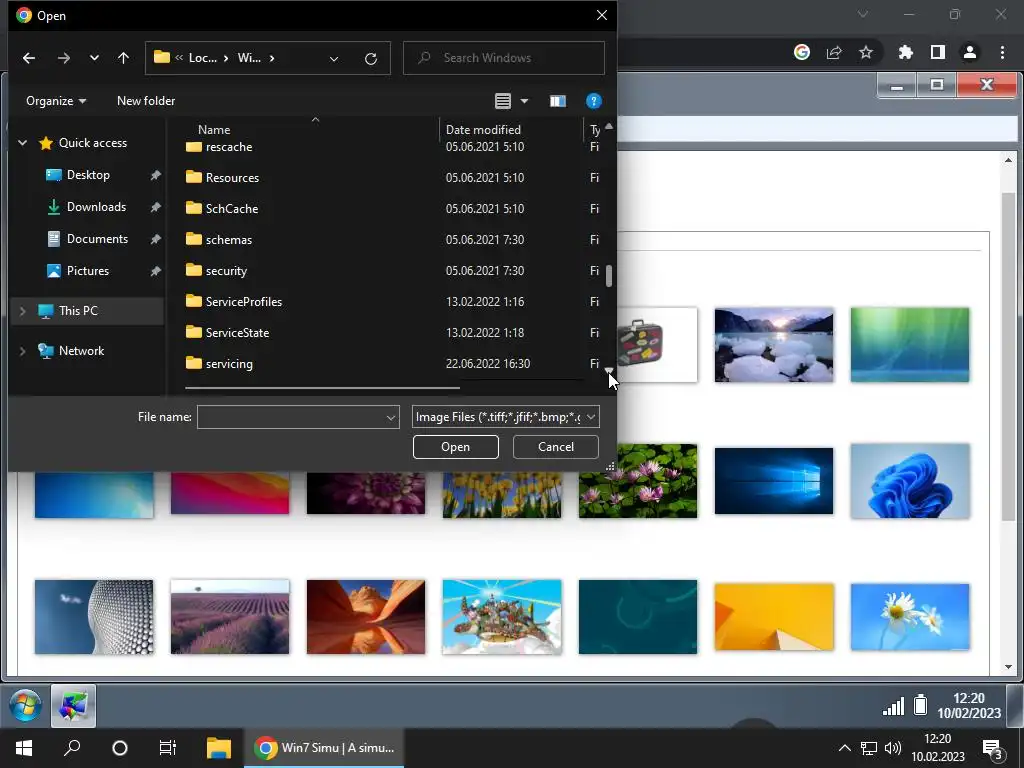Sort by the Name column header
This screenshot has width=1024, height=768.
[214, 129]
